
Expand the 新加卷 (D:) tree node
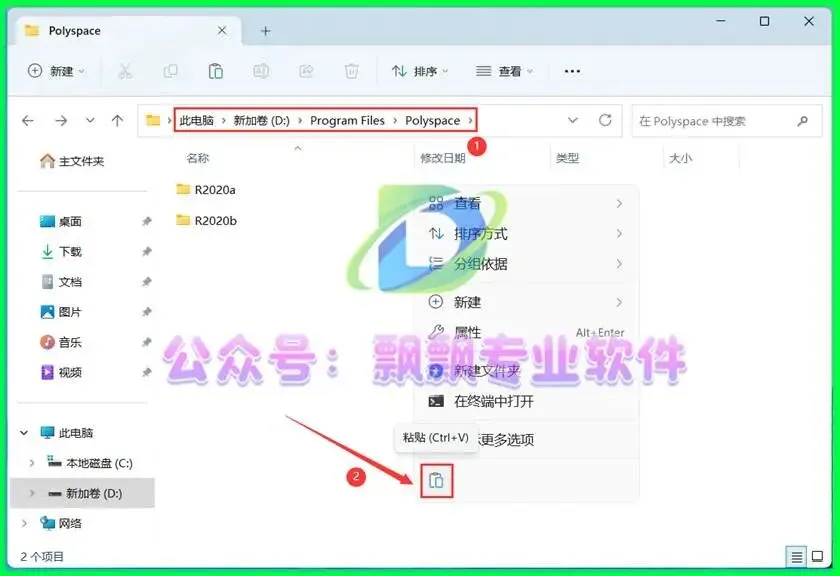click(x=32, y=493)
